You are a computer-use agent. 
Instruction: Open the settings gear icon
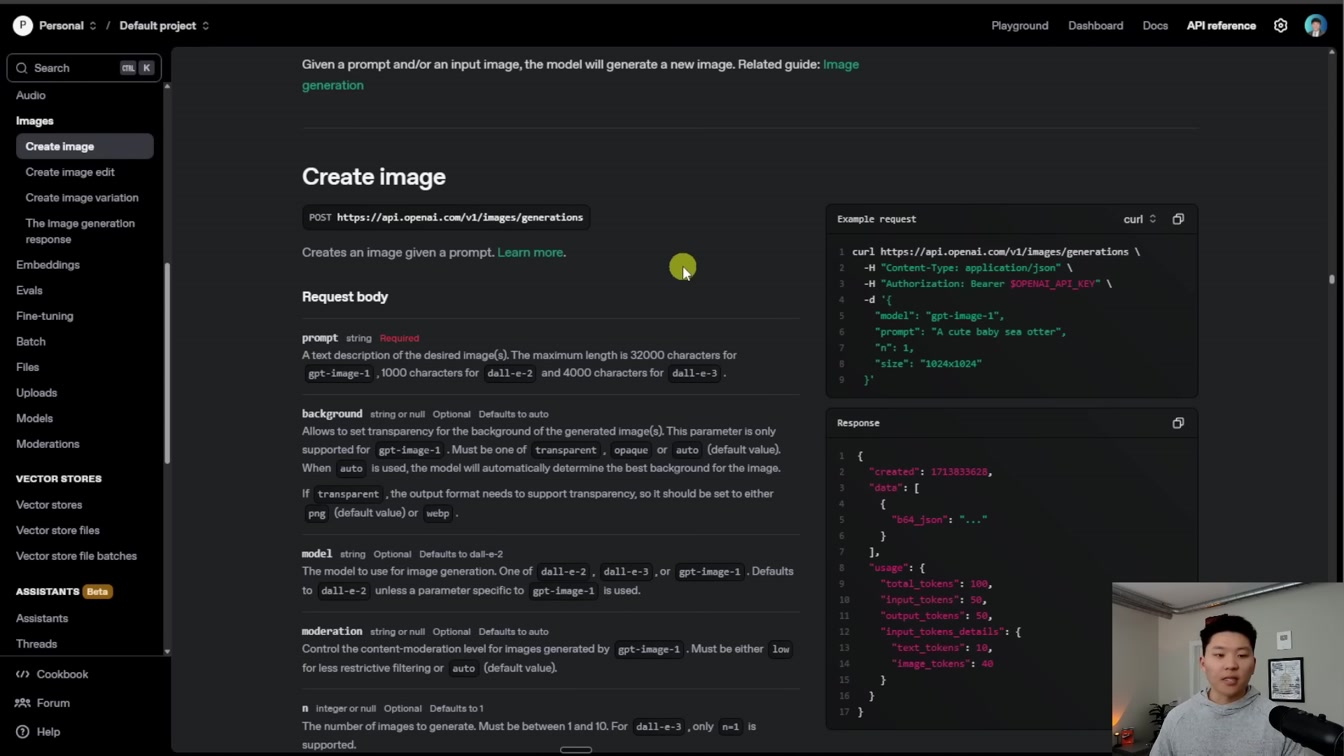pos(1281,25)
